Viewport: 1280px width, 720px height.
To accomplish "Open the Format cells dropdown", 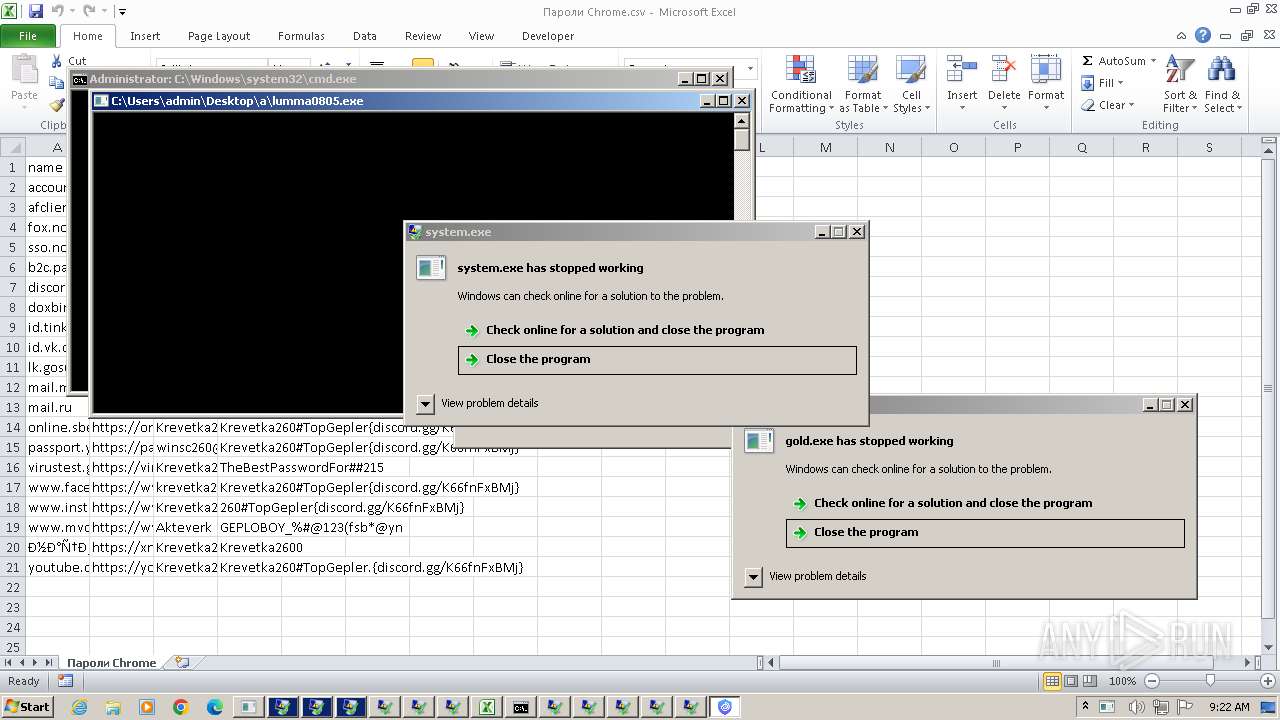I will (x=1045, y=108).
